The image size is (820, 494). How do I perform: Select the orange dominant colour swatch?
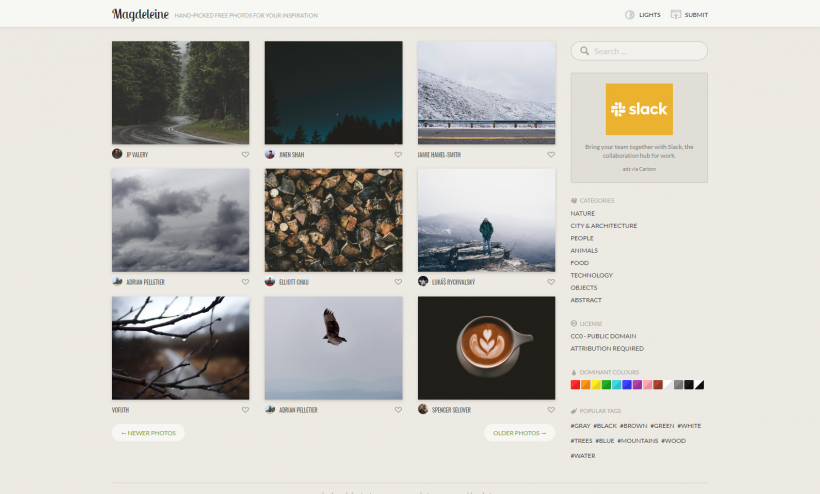click(x=586, y=385)
